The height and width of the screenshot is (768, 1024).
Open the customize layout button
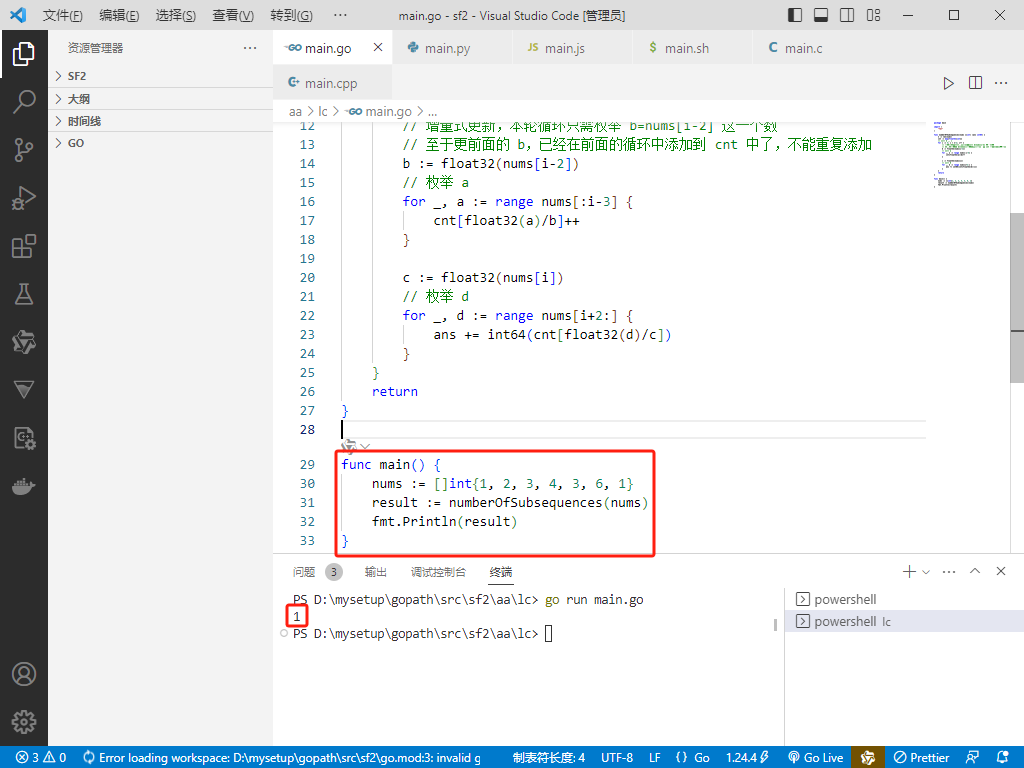tap(873, 15)
